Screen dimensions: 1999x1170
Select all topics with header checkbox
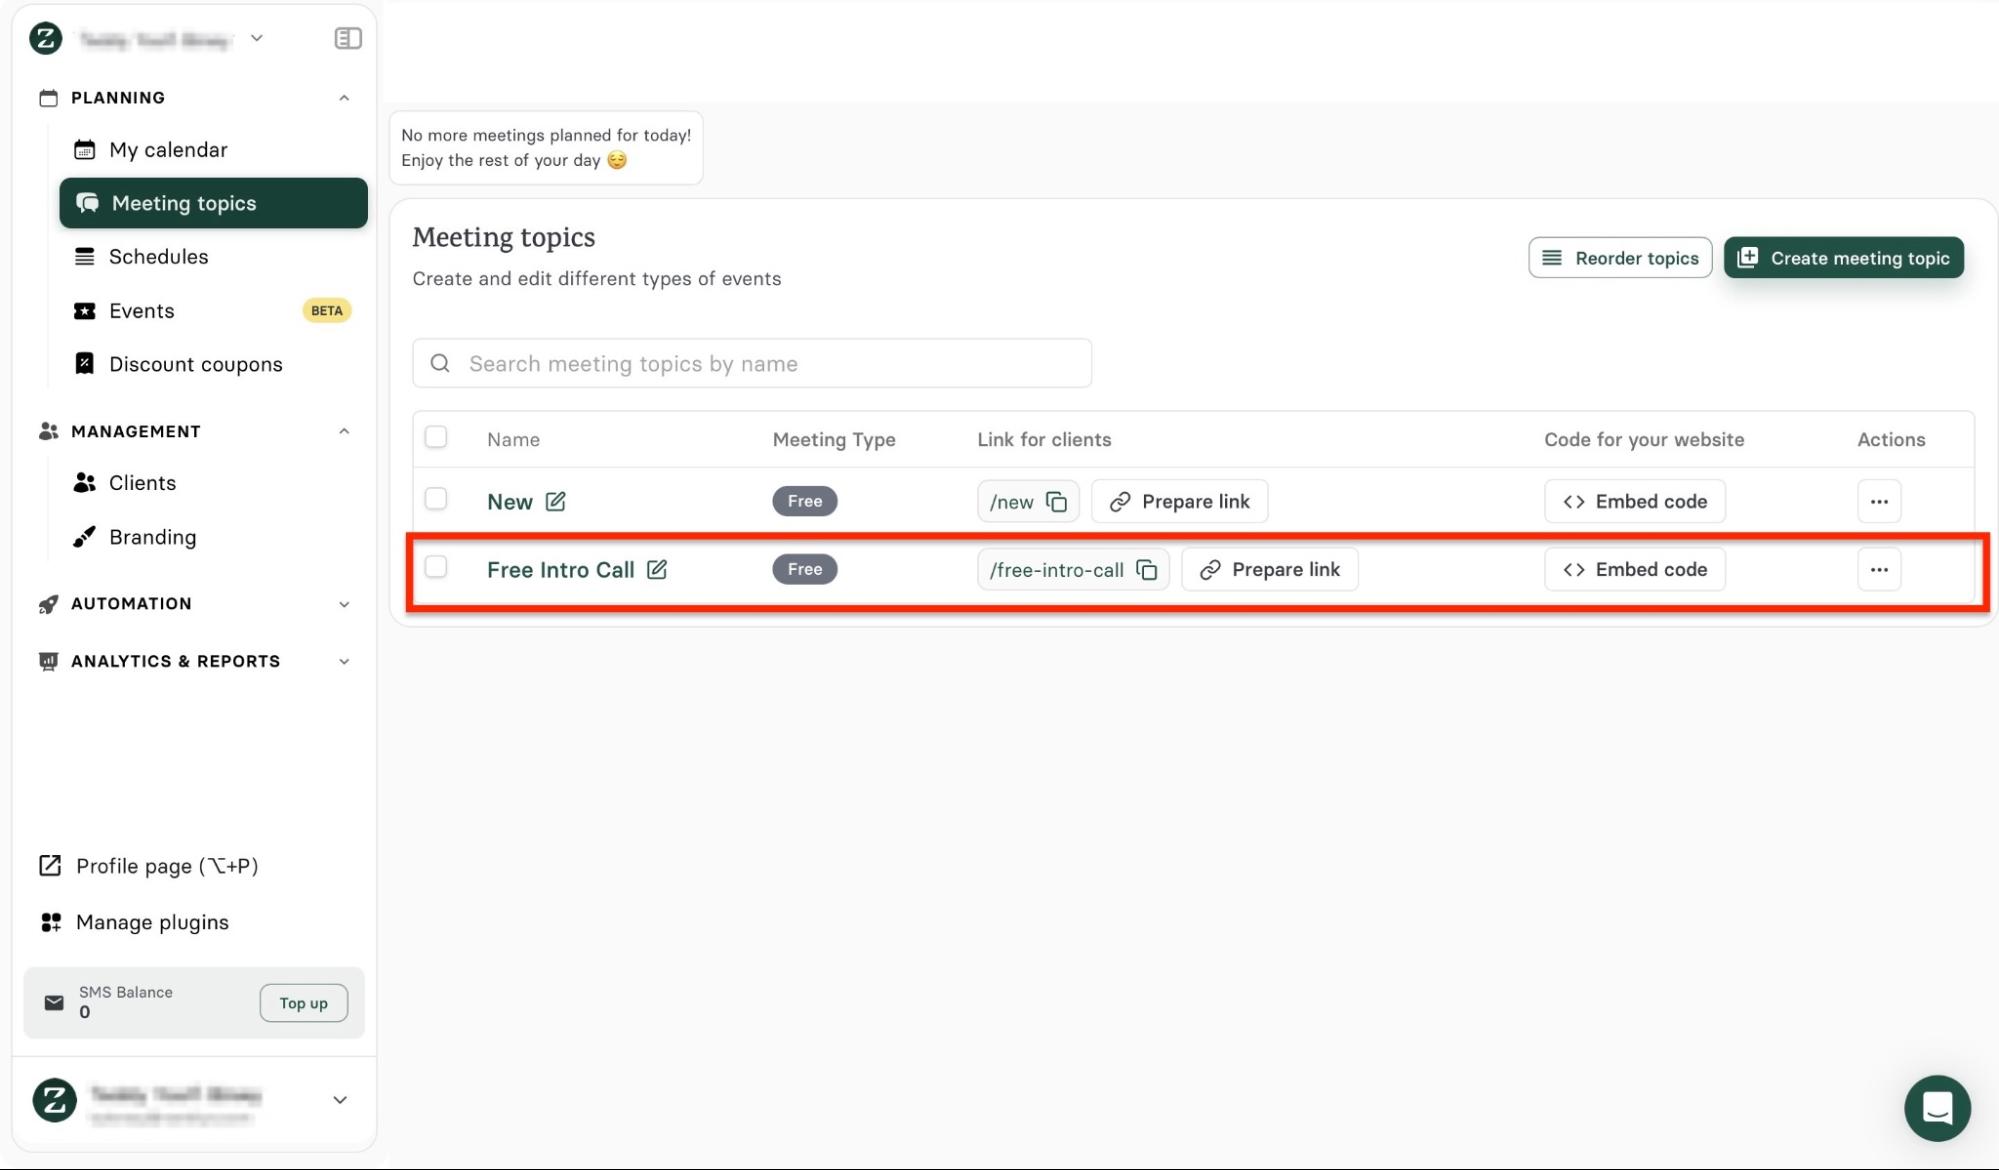click(436, 437)
